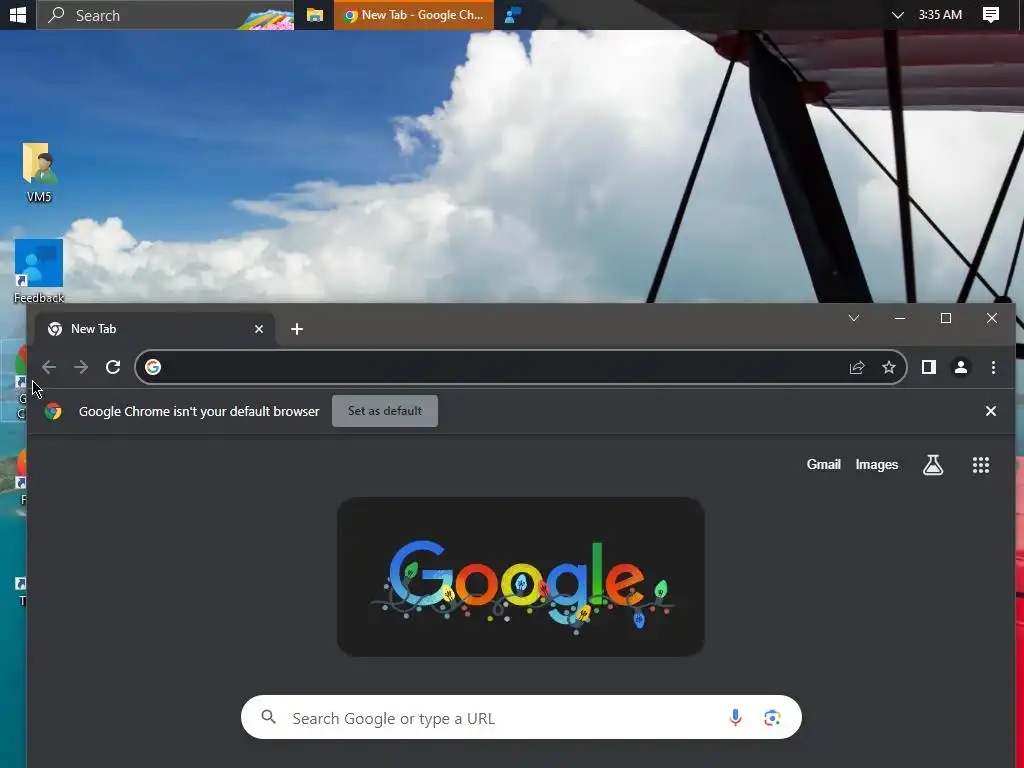Click the Windows taskbar Search box
Viewport: 1024px width, 768px height.
point(165,14)
